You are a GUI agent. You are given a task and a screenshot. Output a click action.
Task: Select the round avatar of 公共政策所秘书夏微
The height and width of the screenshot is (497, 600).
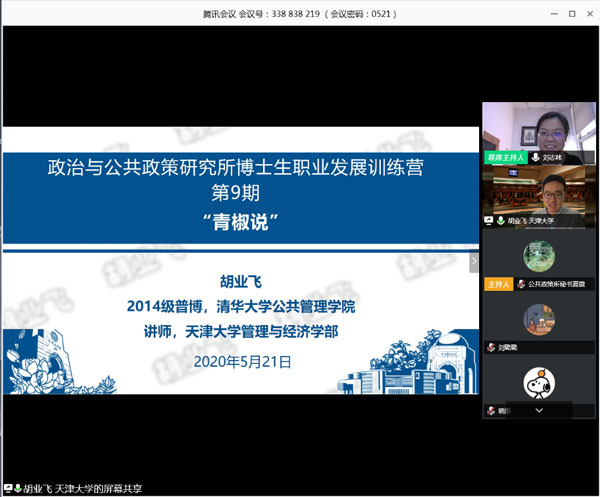pos(539,257)
